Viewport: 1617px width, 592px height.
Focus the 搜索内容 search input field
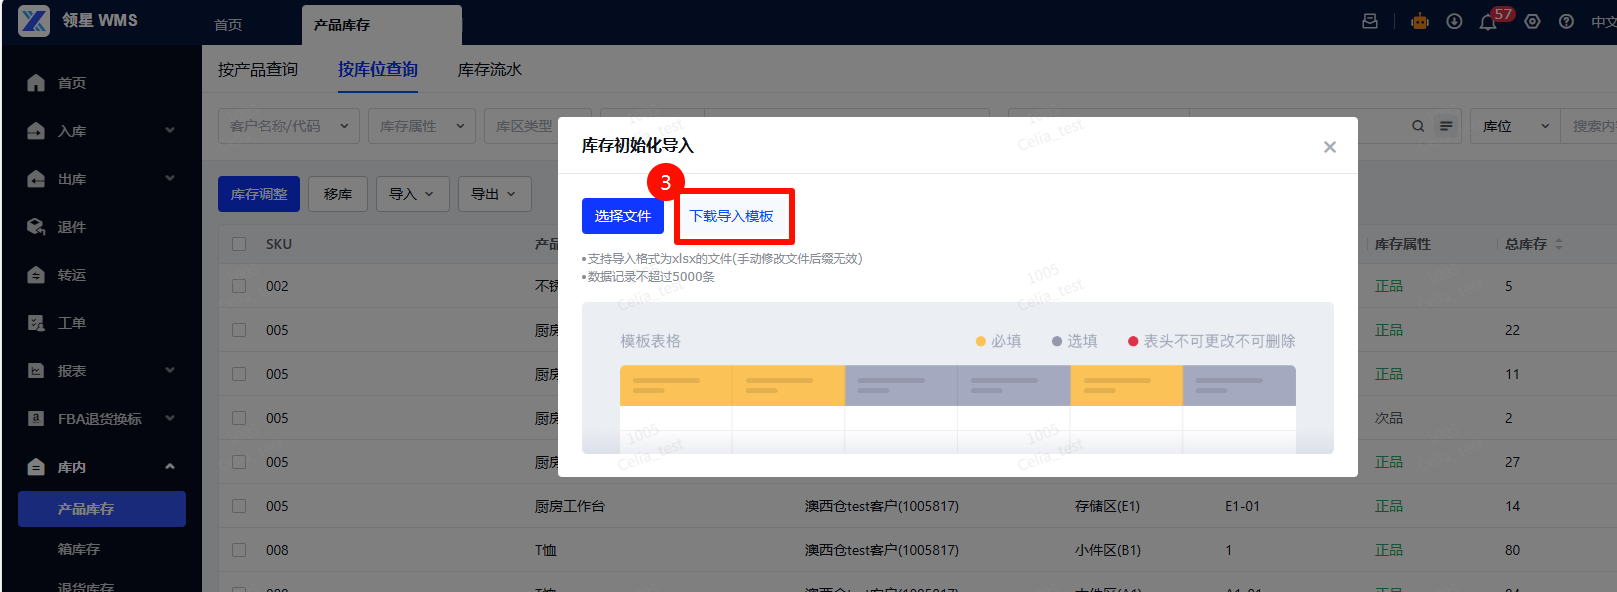tap(1589, 126)
